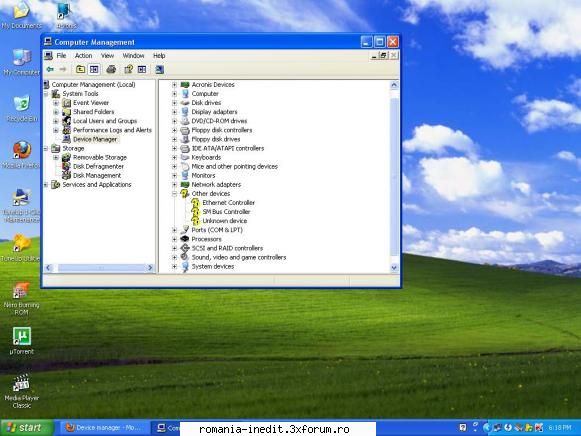The image size is (581, 436).
Task: Click device list scrollbar down arrow
Action: point(394,267)
